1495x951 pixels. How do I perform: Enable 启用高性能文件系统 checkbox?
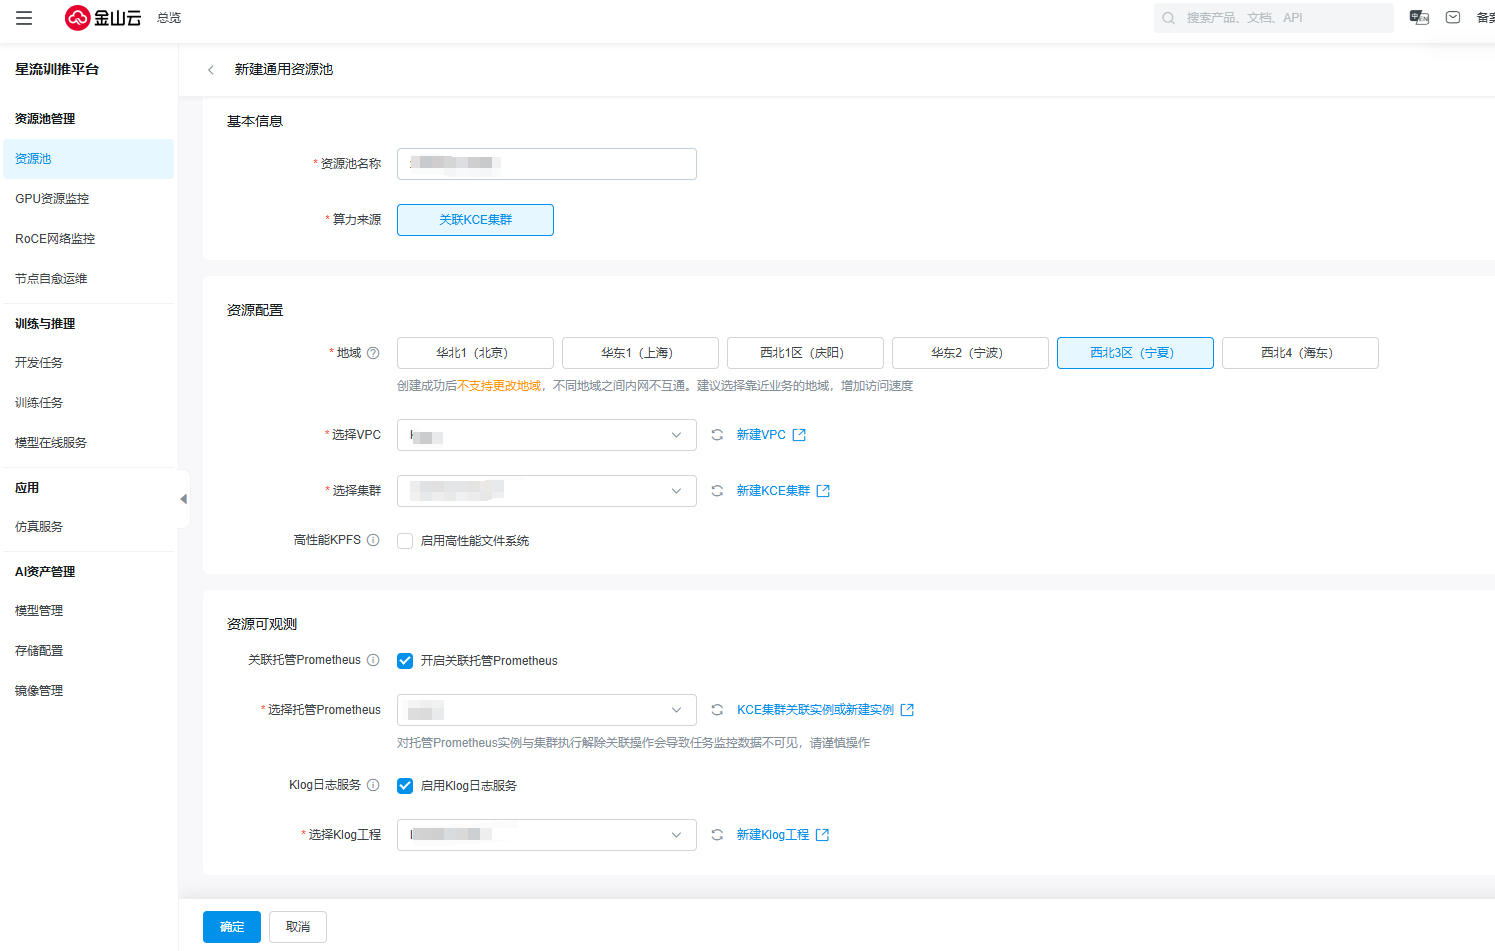click(405, 541)
